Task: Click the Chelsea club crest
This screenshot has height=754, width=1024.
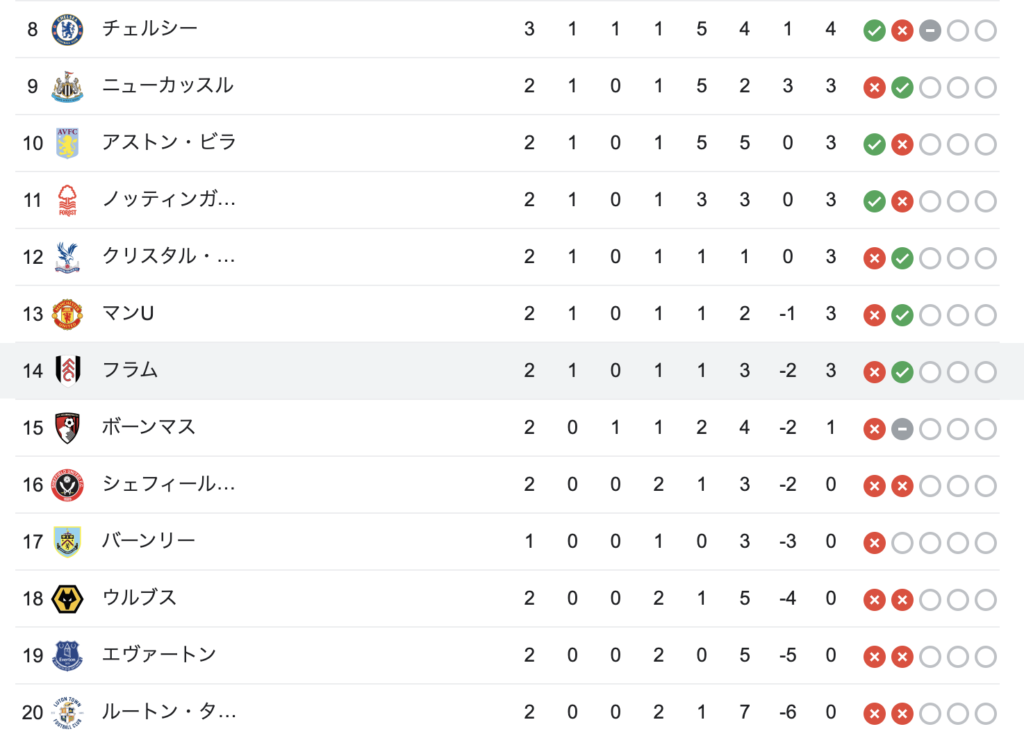Action: click(67, 29)
